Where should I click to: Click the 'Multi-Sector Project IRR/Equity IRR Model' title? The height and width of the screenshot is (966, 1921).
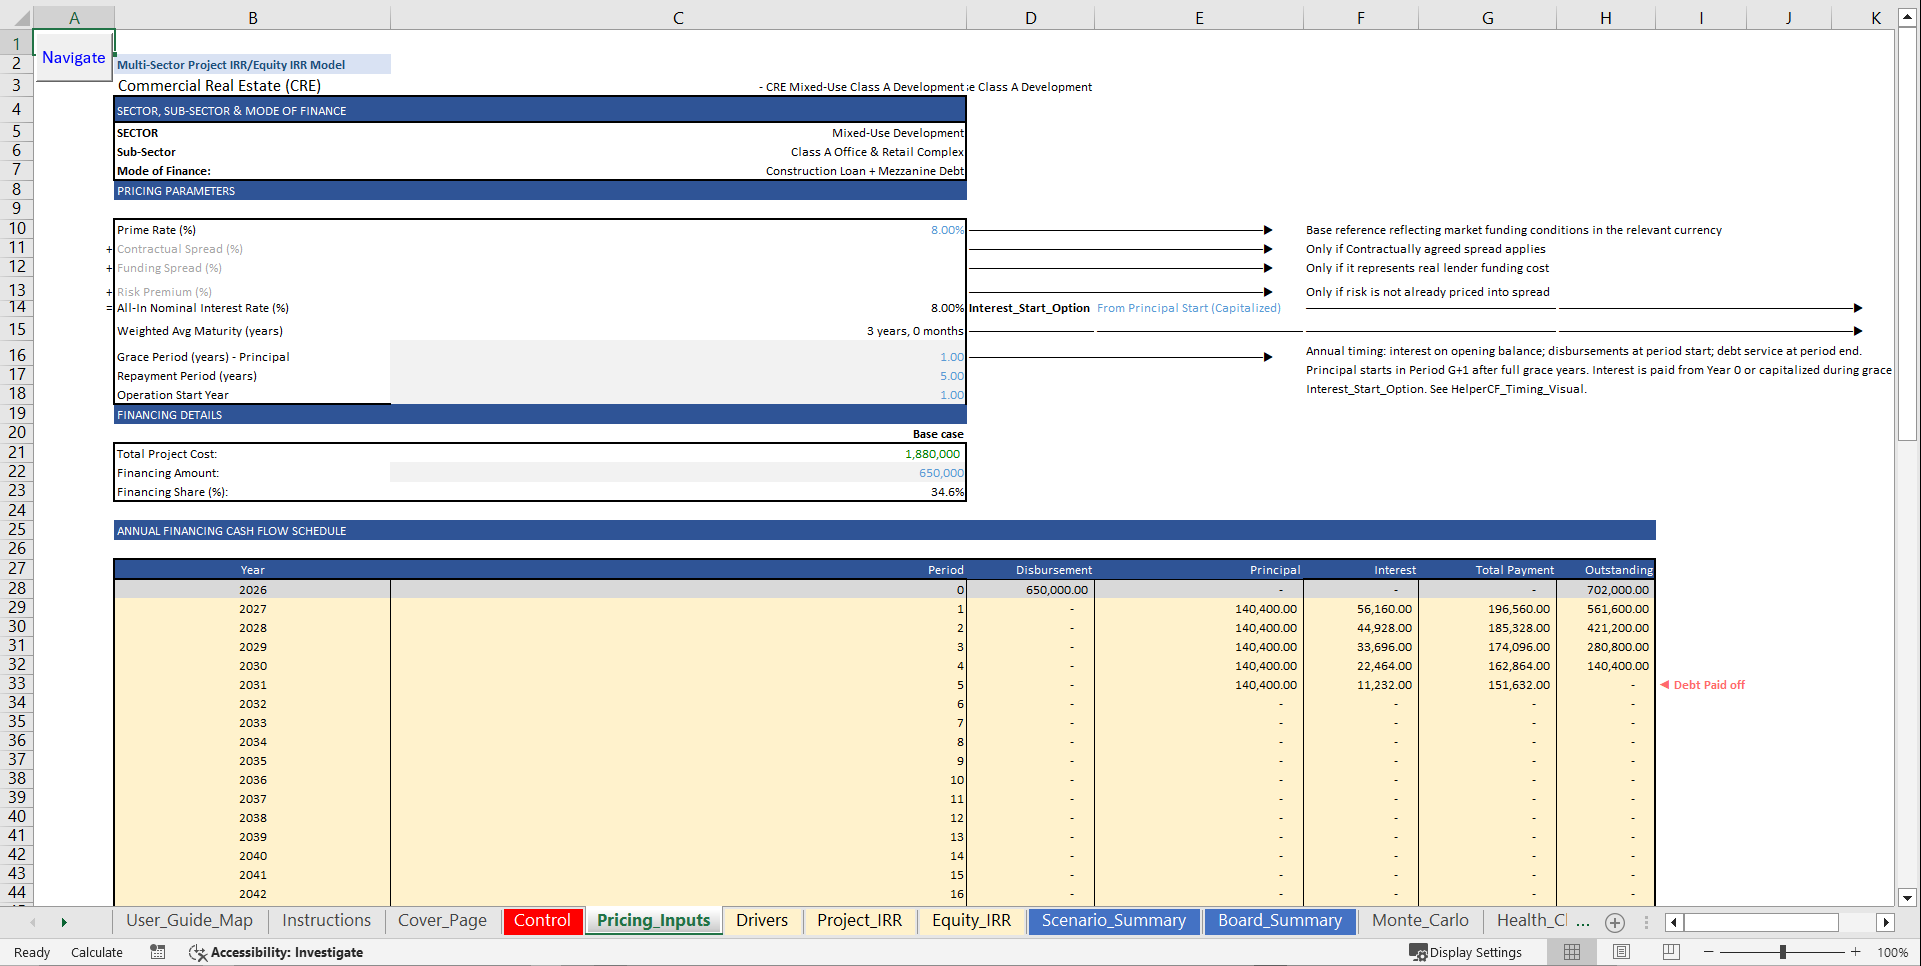coord(231,65)
